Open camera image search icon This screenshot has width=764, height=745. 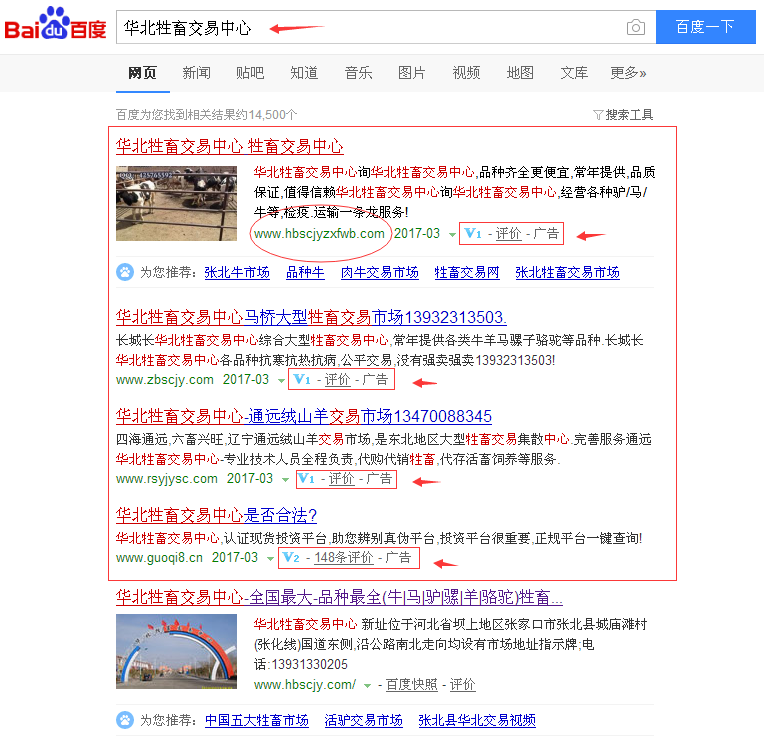tap(635, 27)
